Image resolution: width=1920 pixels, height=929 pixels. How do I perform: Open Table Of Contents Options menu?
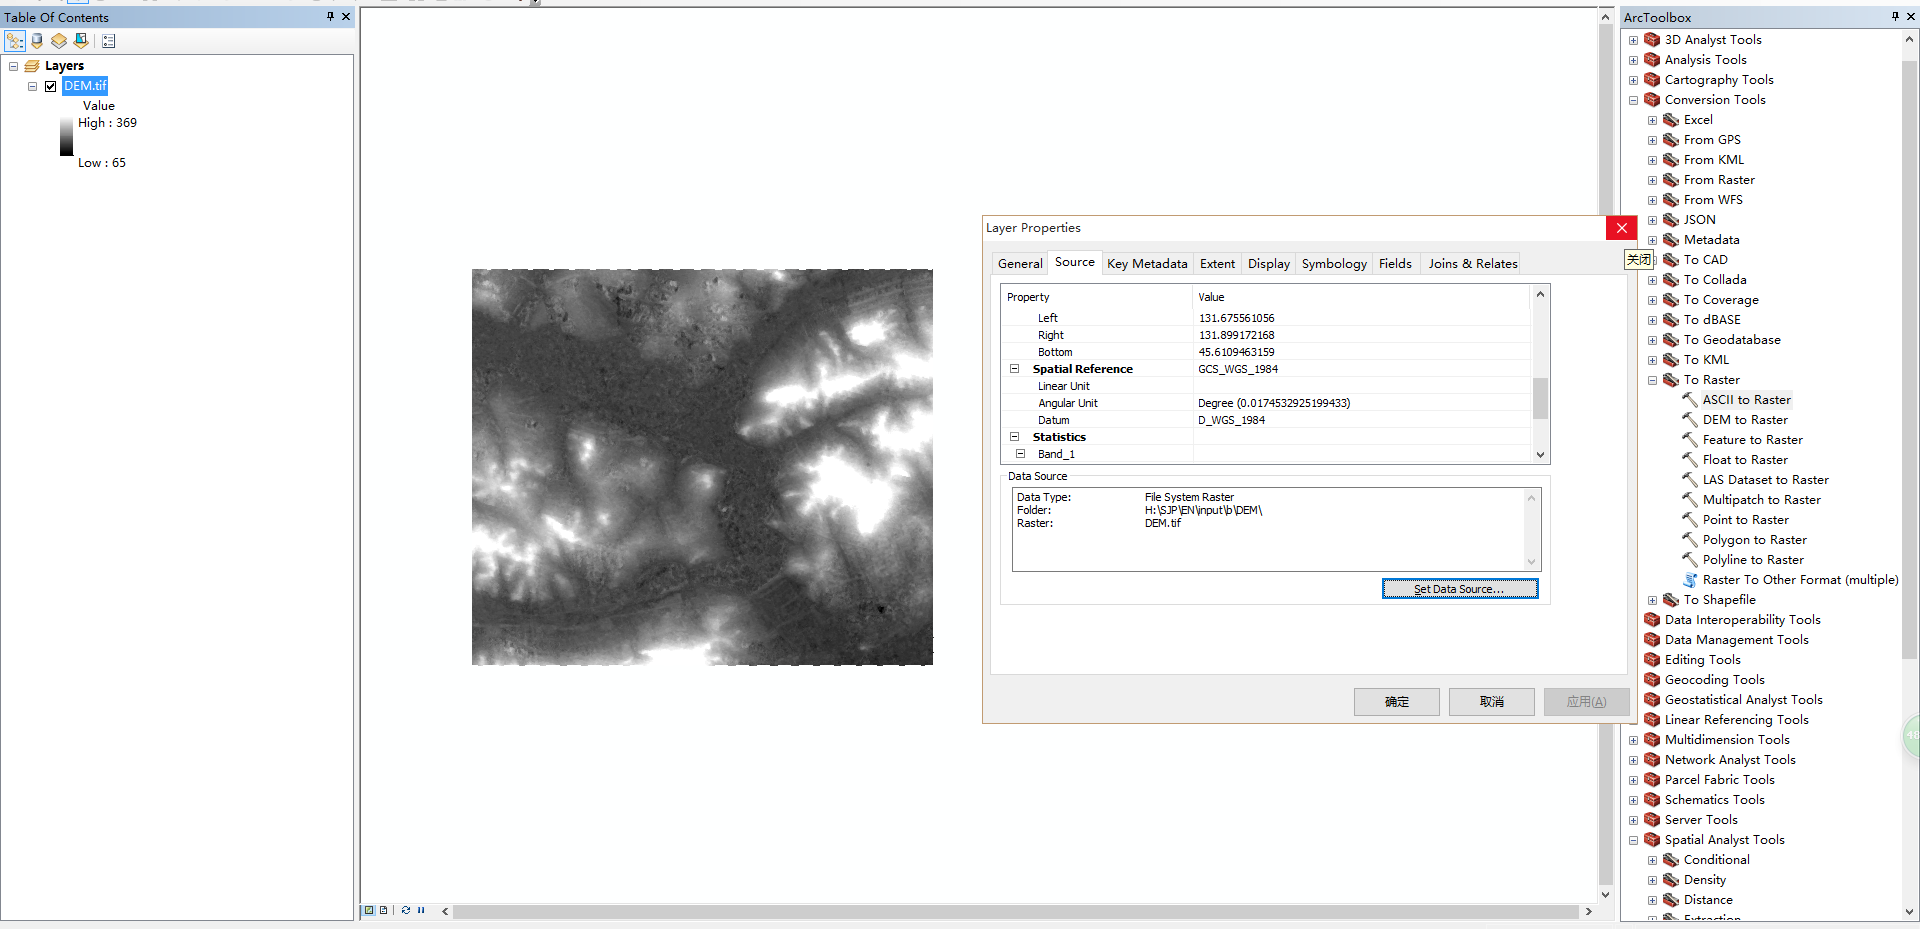click(108, 40)
